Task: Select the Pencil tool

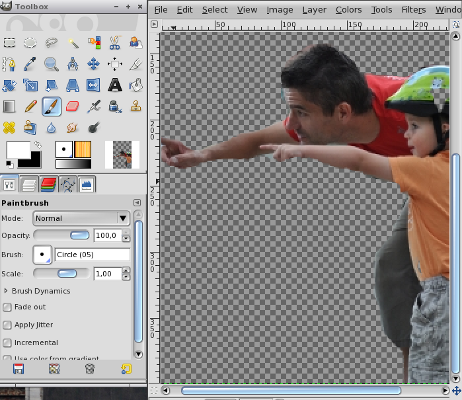Action: (30, 106)
